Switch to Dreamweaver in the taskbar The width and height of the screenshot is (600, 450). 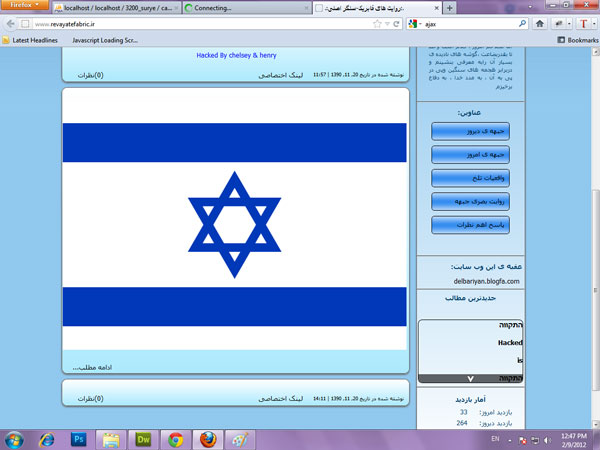143,440
